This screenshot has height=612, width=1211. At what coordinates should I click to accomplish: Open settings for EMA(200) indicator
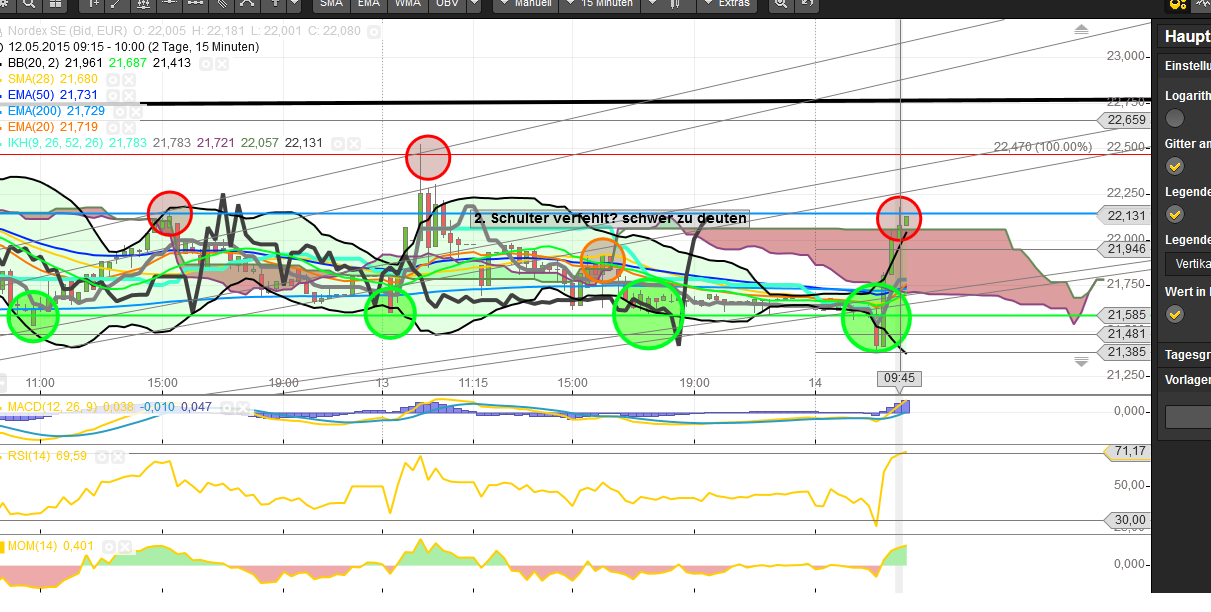pos(120,111)
